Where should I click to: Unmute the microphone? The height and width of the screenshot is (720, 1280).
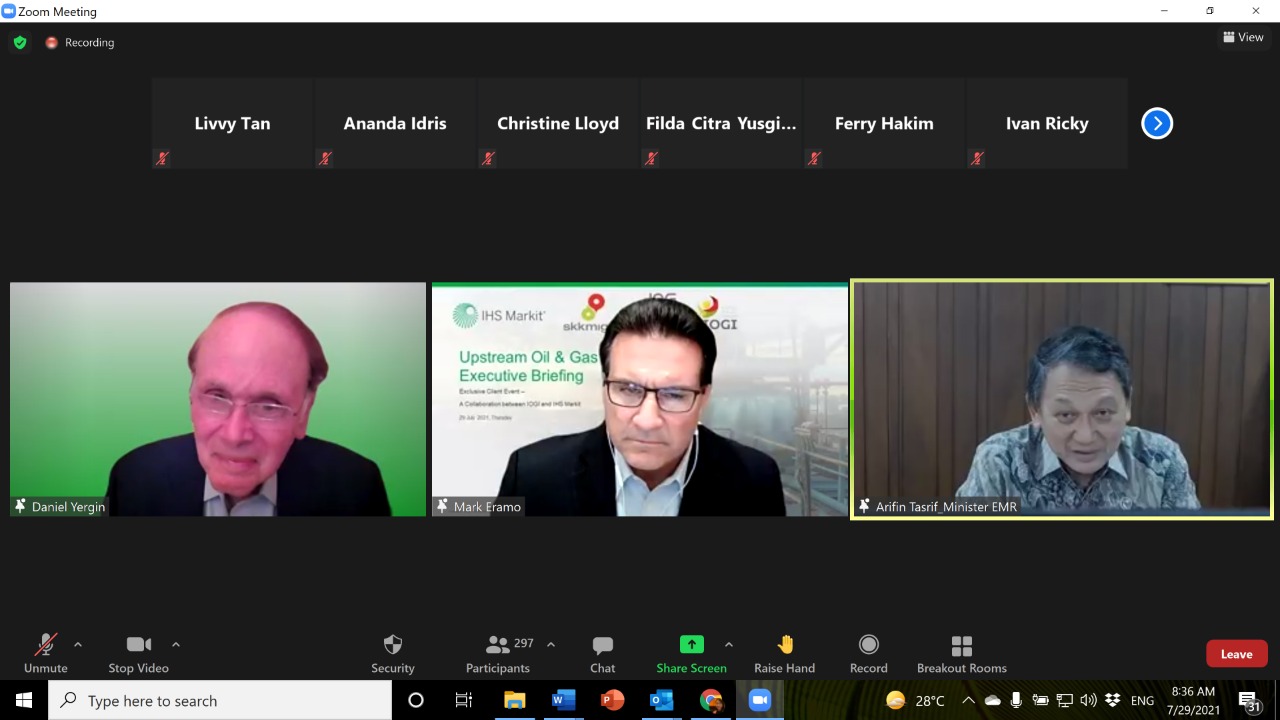pyautogui.click(x=46, y=654)
